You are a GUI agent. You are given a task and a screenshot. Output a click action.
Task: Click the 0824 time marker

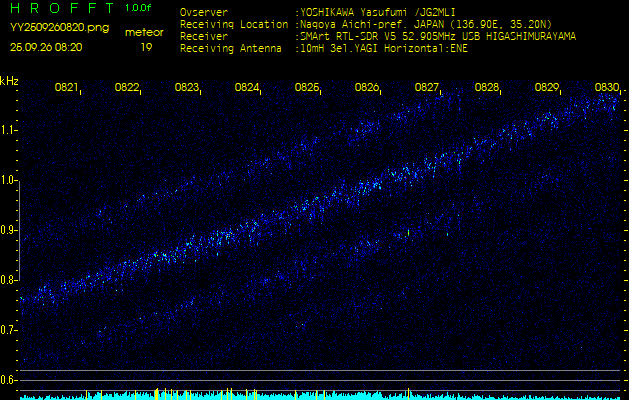[x=247, y=88]
